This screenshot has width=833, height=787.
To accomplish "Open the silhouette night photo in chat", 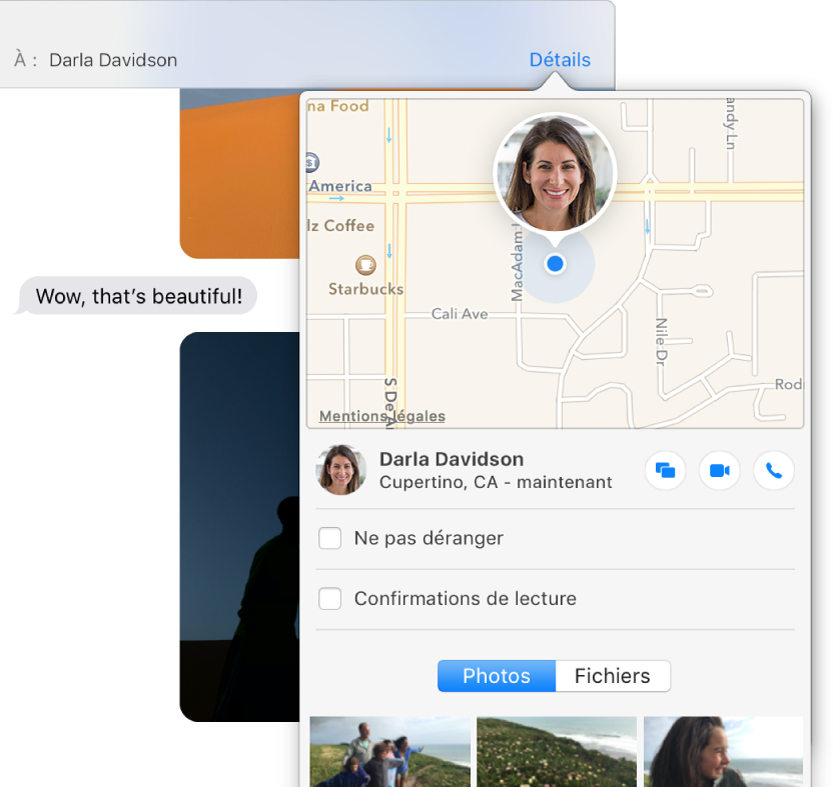I will click(240, 525).
